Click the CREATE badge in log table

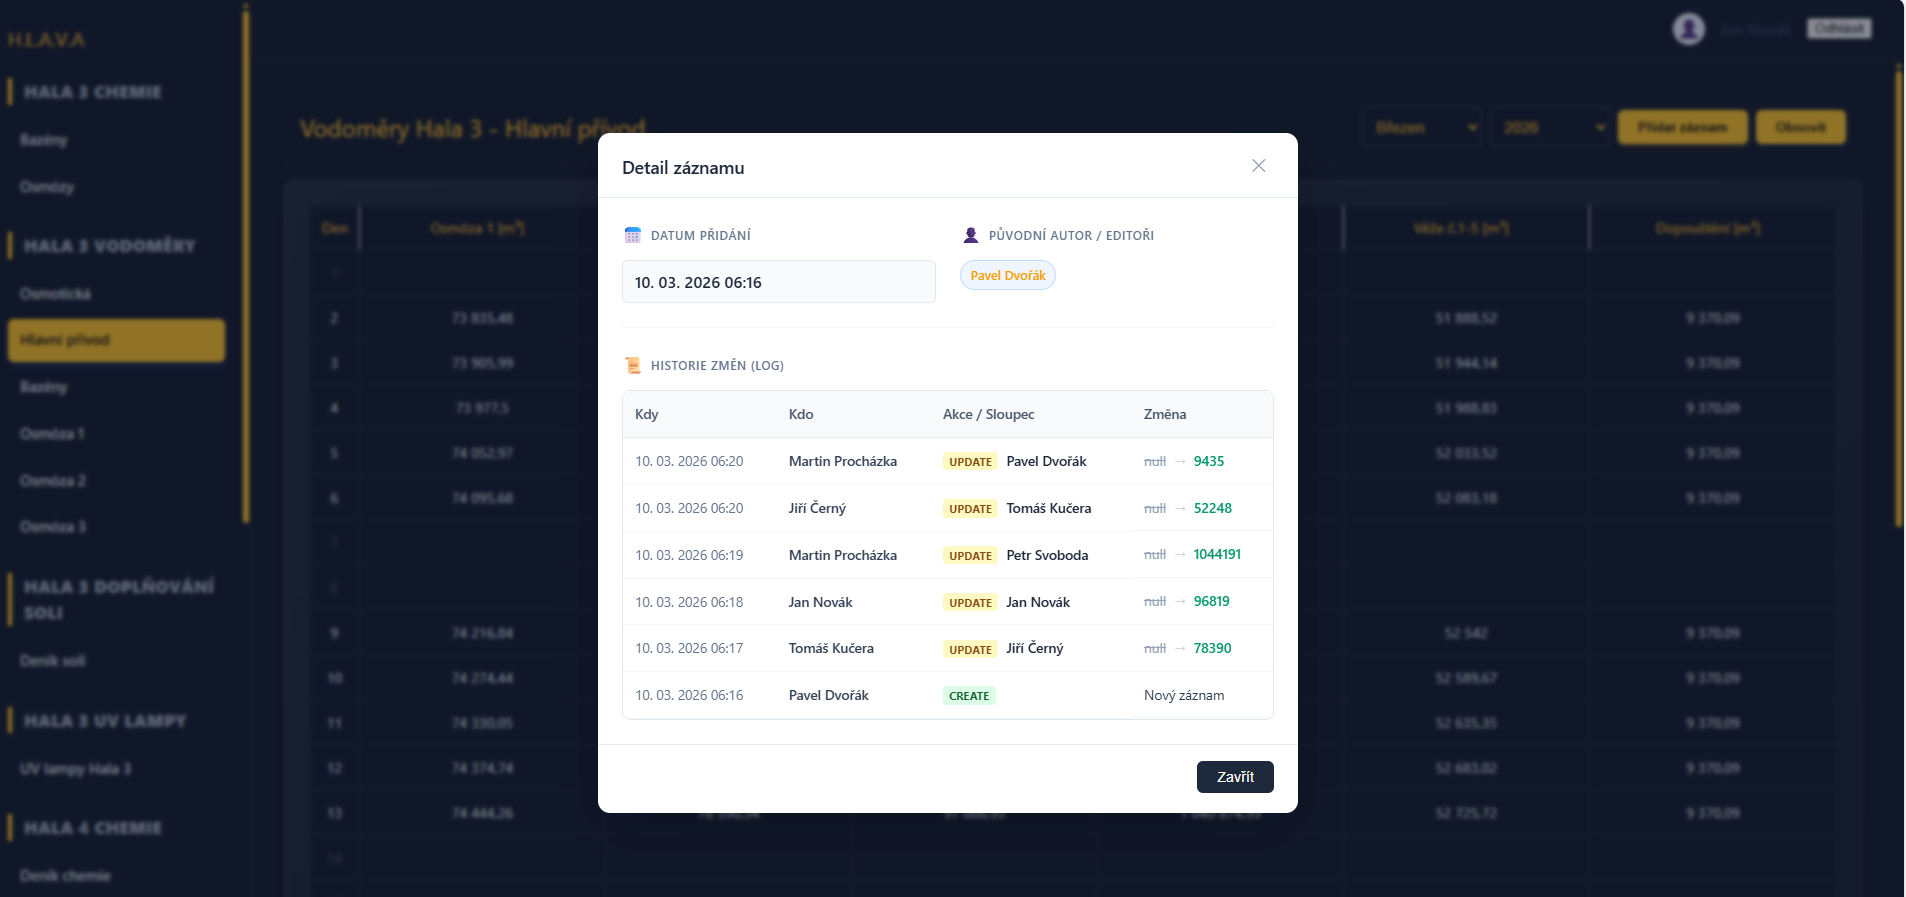pyautogui.click(x=968, y=696)
